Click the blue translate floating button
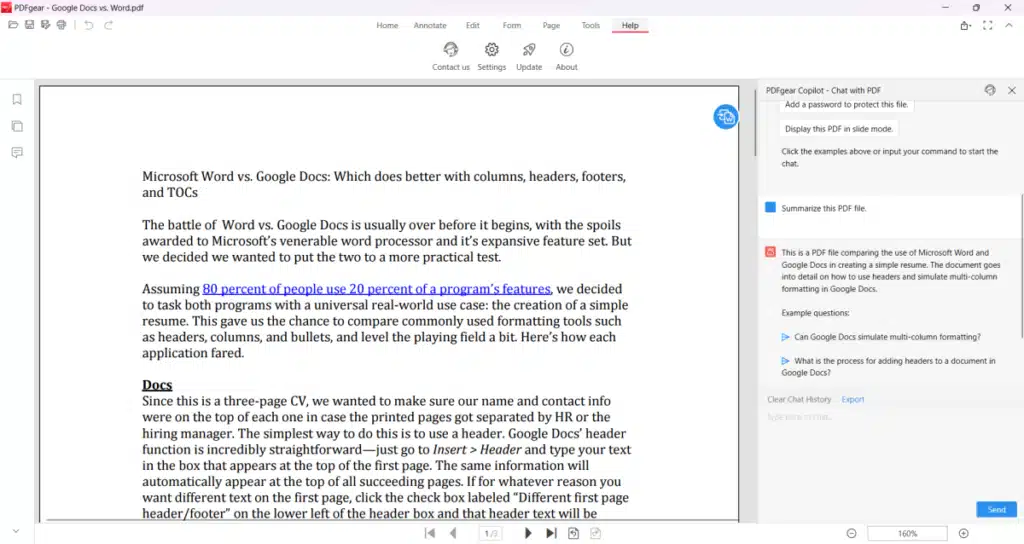The image size is (1024, 544). [726, 117]
